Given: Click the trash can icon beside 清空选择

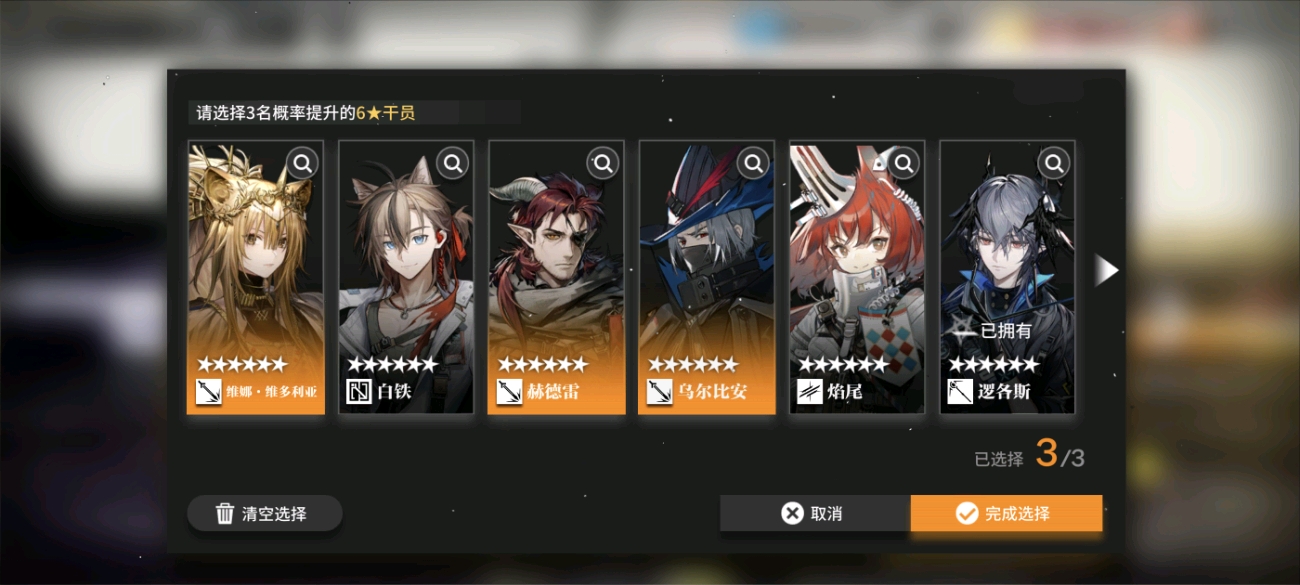Looking at the screenshot, I should [225, 514].
